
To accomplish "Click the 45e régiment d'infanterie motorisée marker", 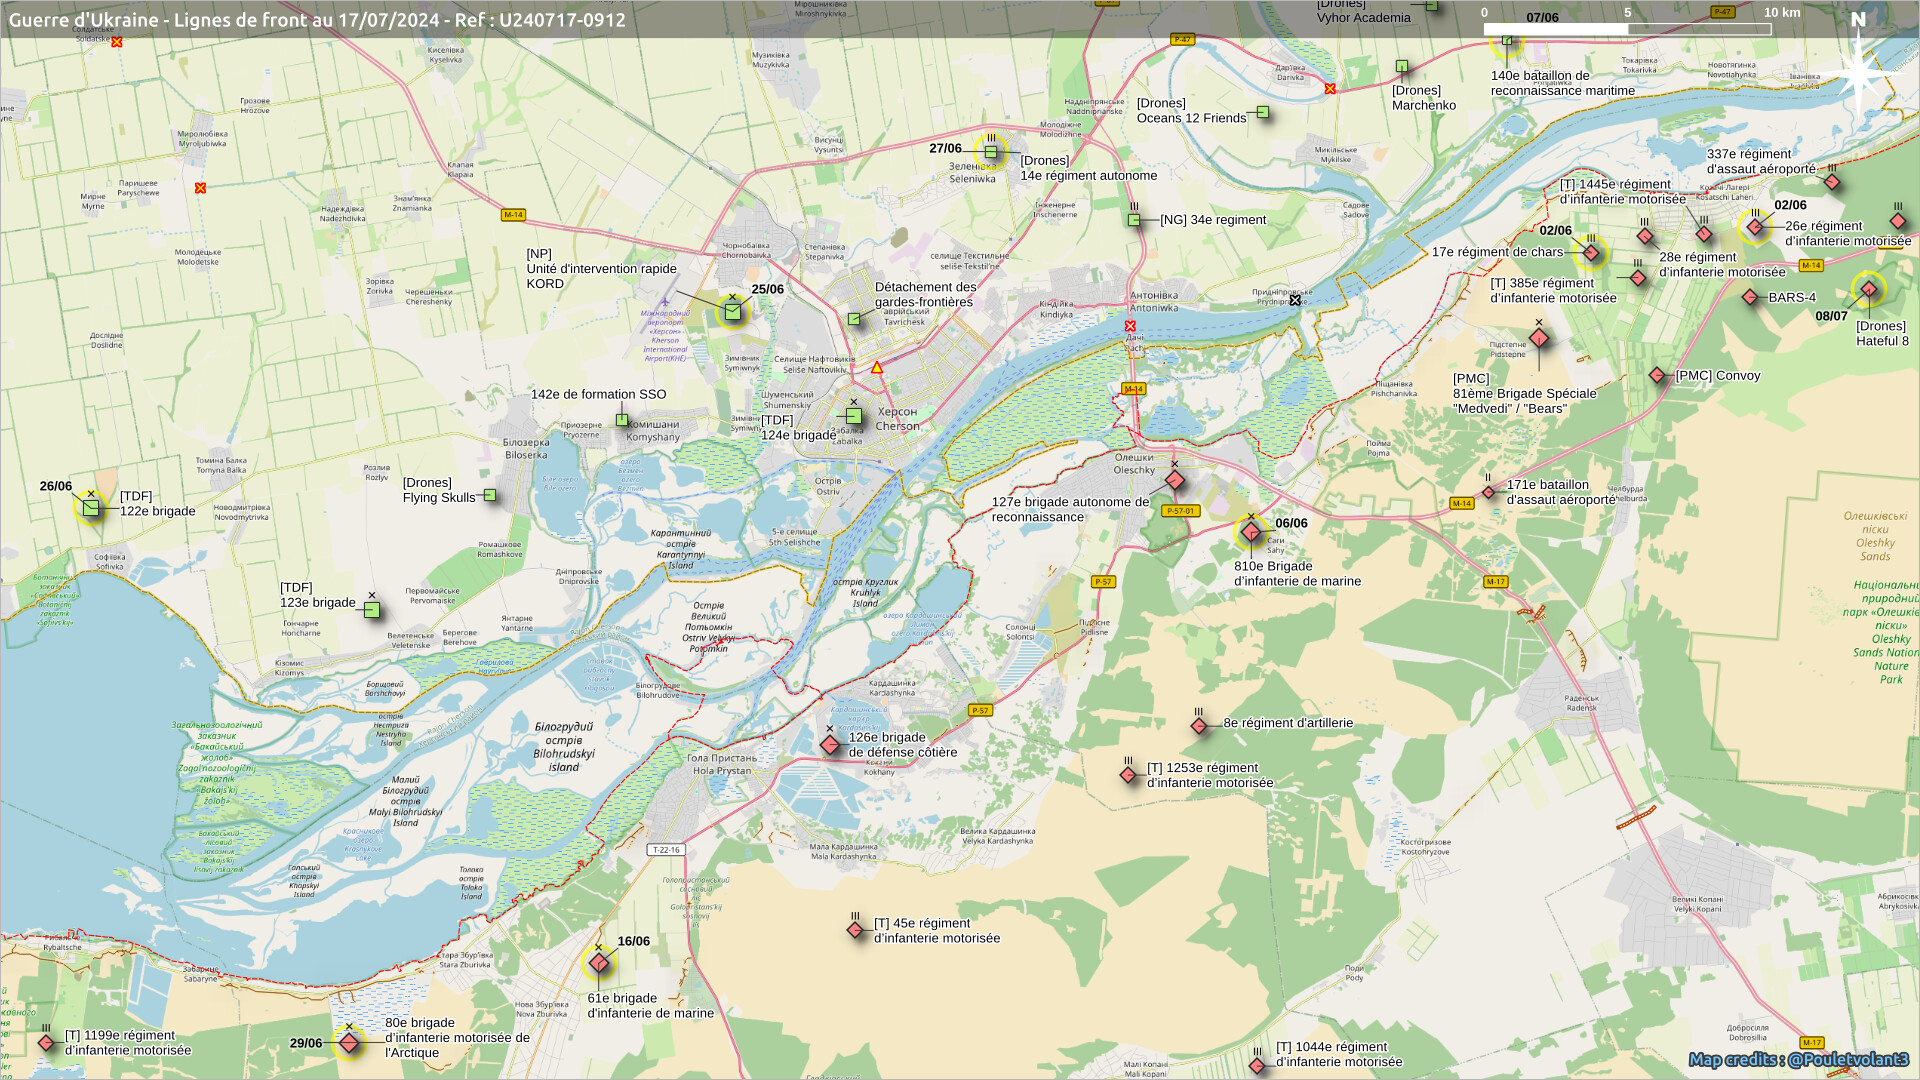I will tap(855, 930).
